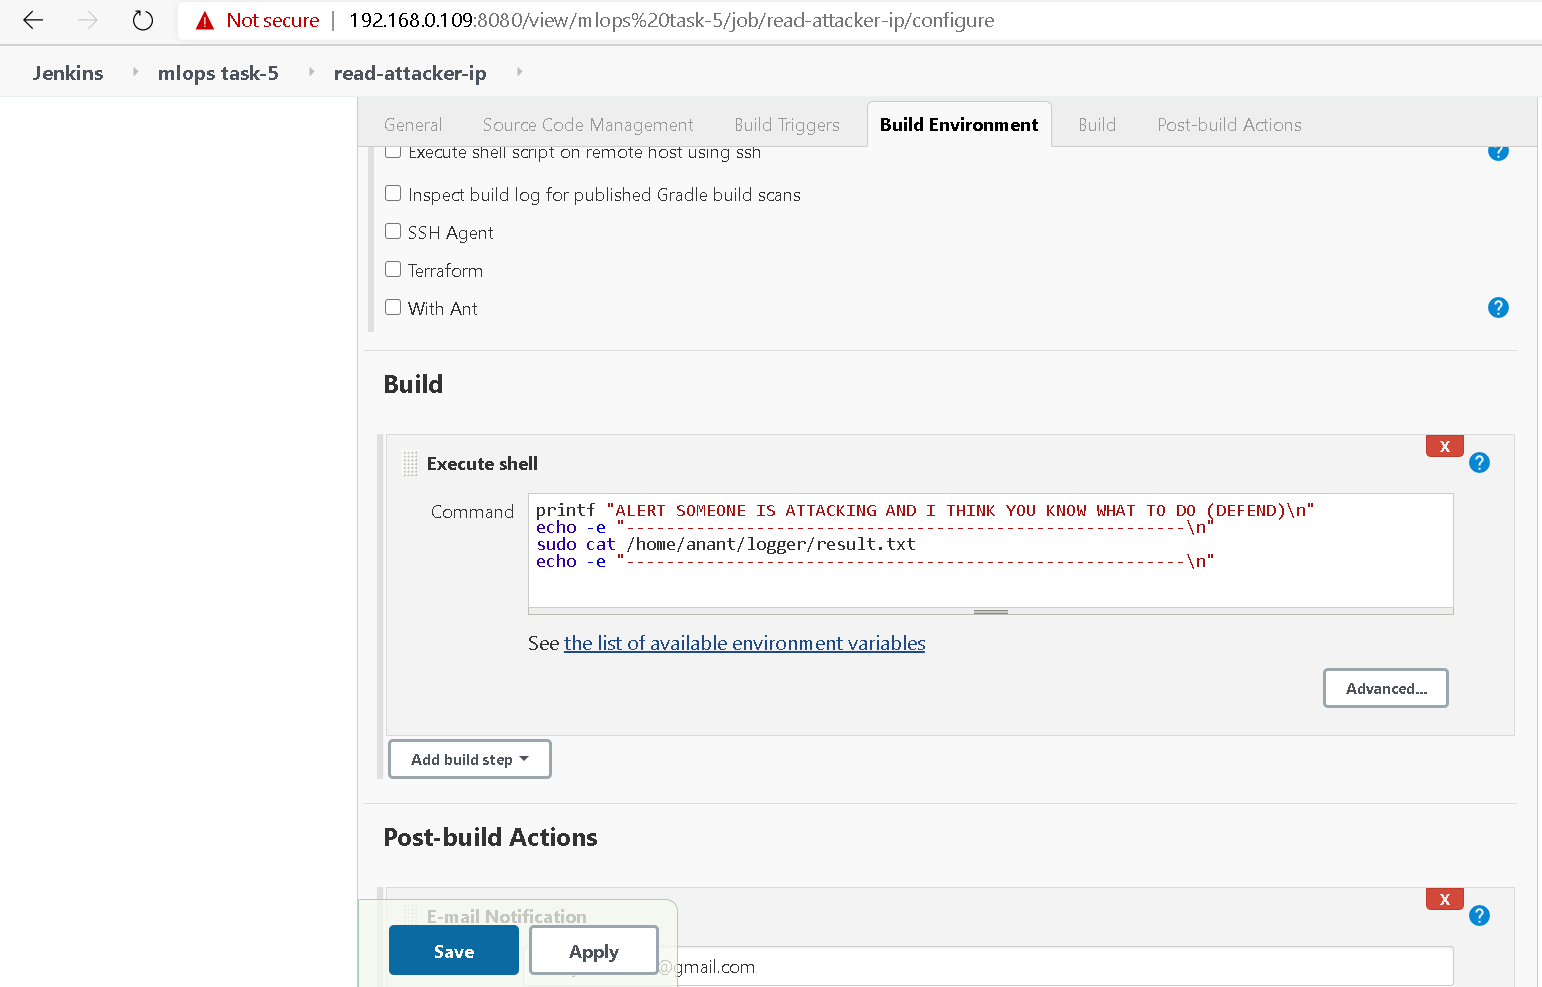Delete the Execute shell build step with the red X

point(1444,446)
